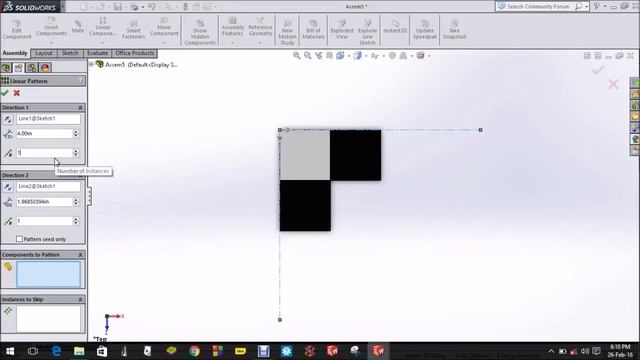Click the Direction 2 instance count field
640x360 pixels.
pyautogui.click(x=44, y=221)
